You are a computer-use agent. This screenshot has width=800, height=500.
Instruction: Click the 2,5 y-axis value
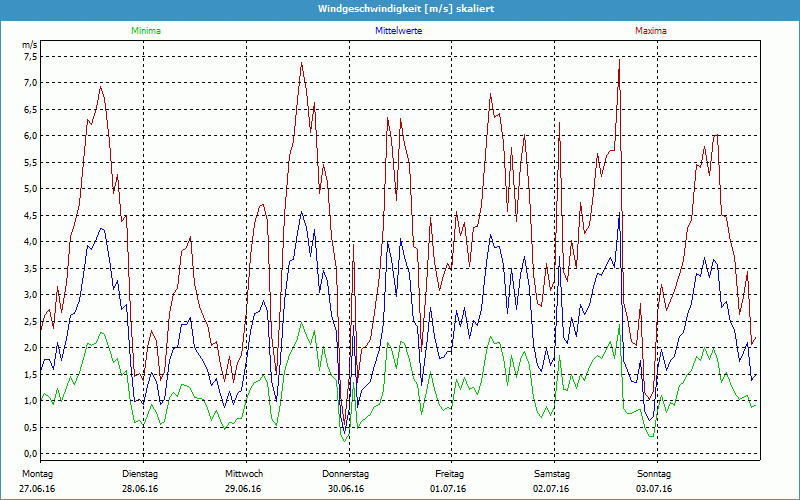click(30, 321)
